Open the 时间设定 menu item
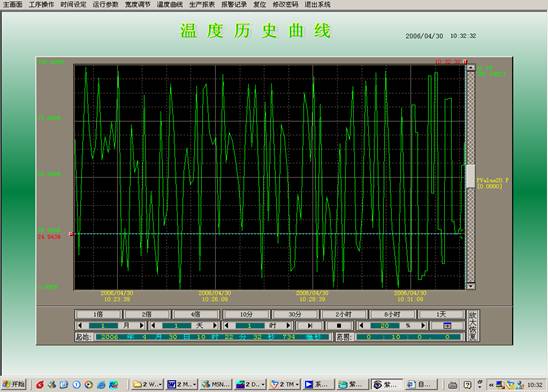This screenshot has width=548, height=392. tap(73, 5)
